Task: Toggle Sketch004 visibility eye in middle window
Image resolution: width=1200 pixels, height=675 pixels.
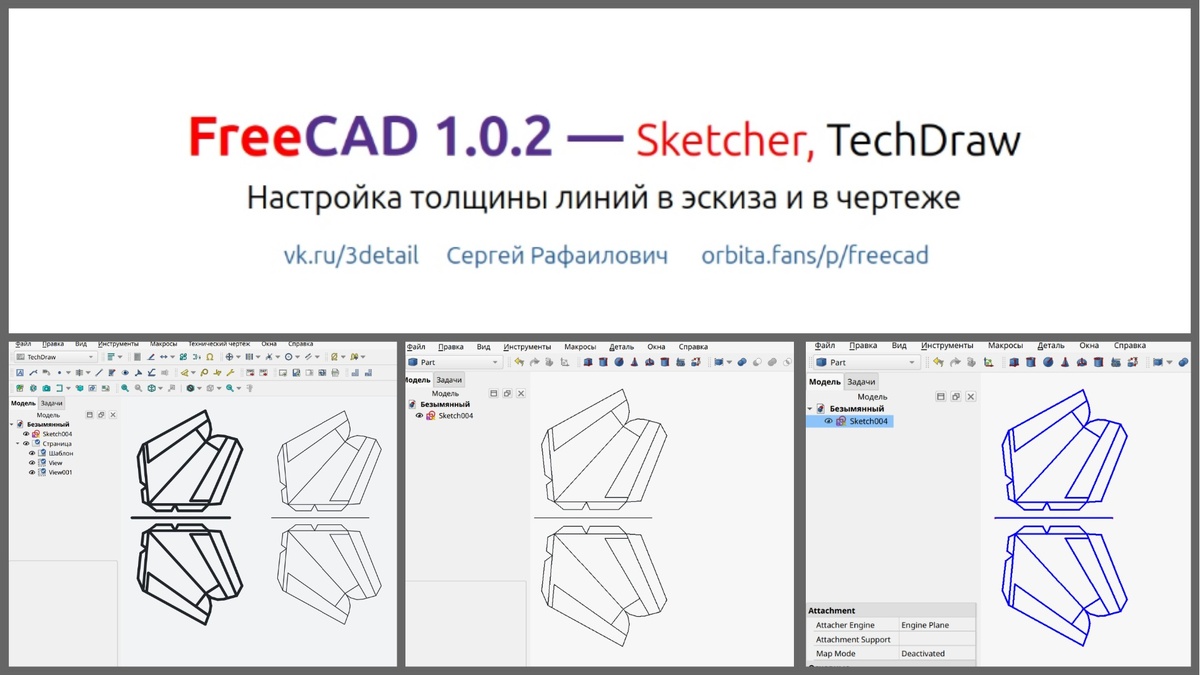Action: coord(419,415)
